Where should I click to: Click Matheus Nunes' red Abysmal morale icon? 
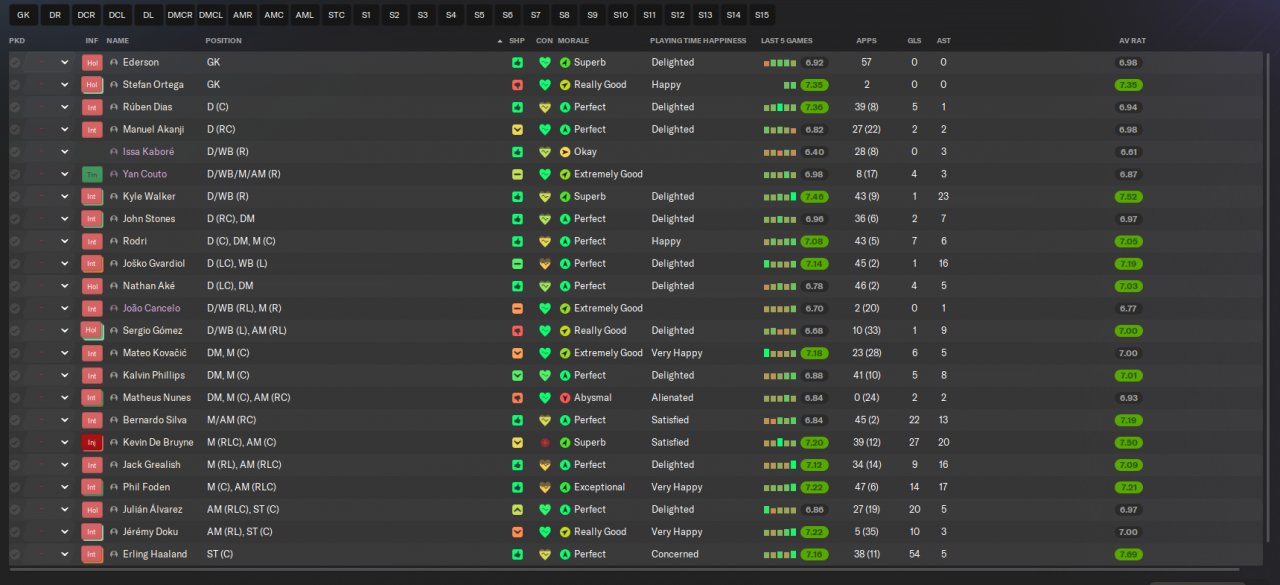(x=565, y=398)
